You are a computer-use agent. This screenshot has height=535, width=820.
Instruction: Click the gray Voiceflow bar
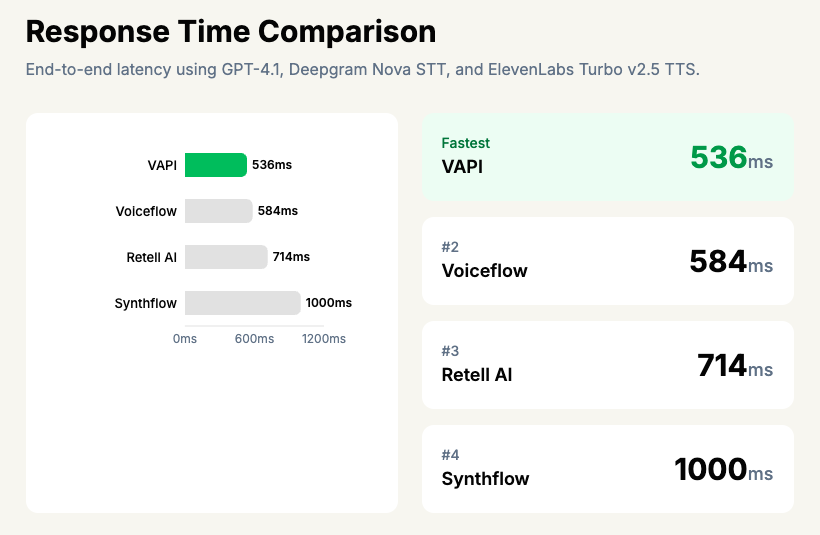pyautogui.click(x=218, y=211)
